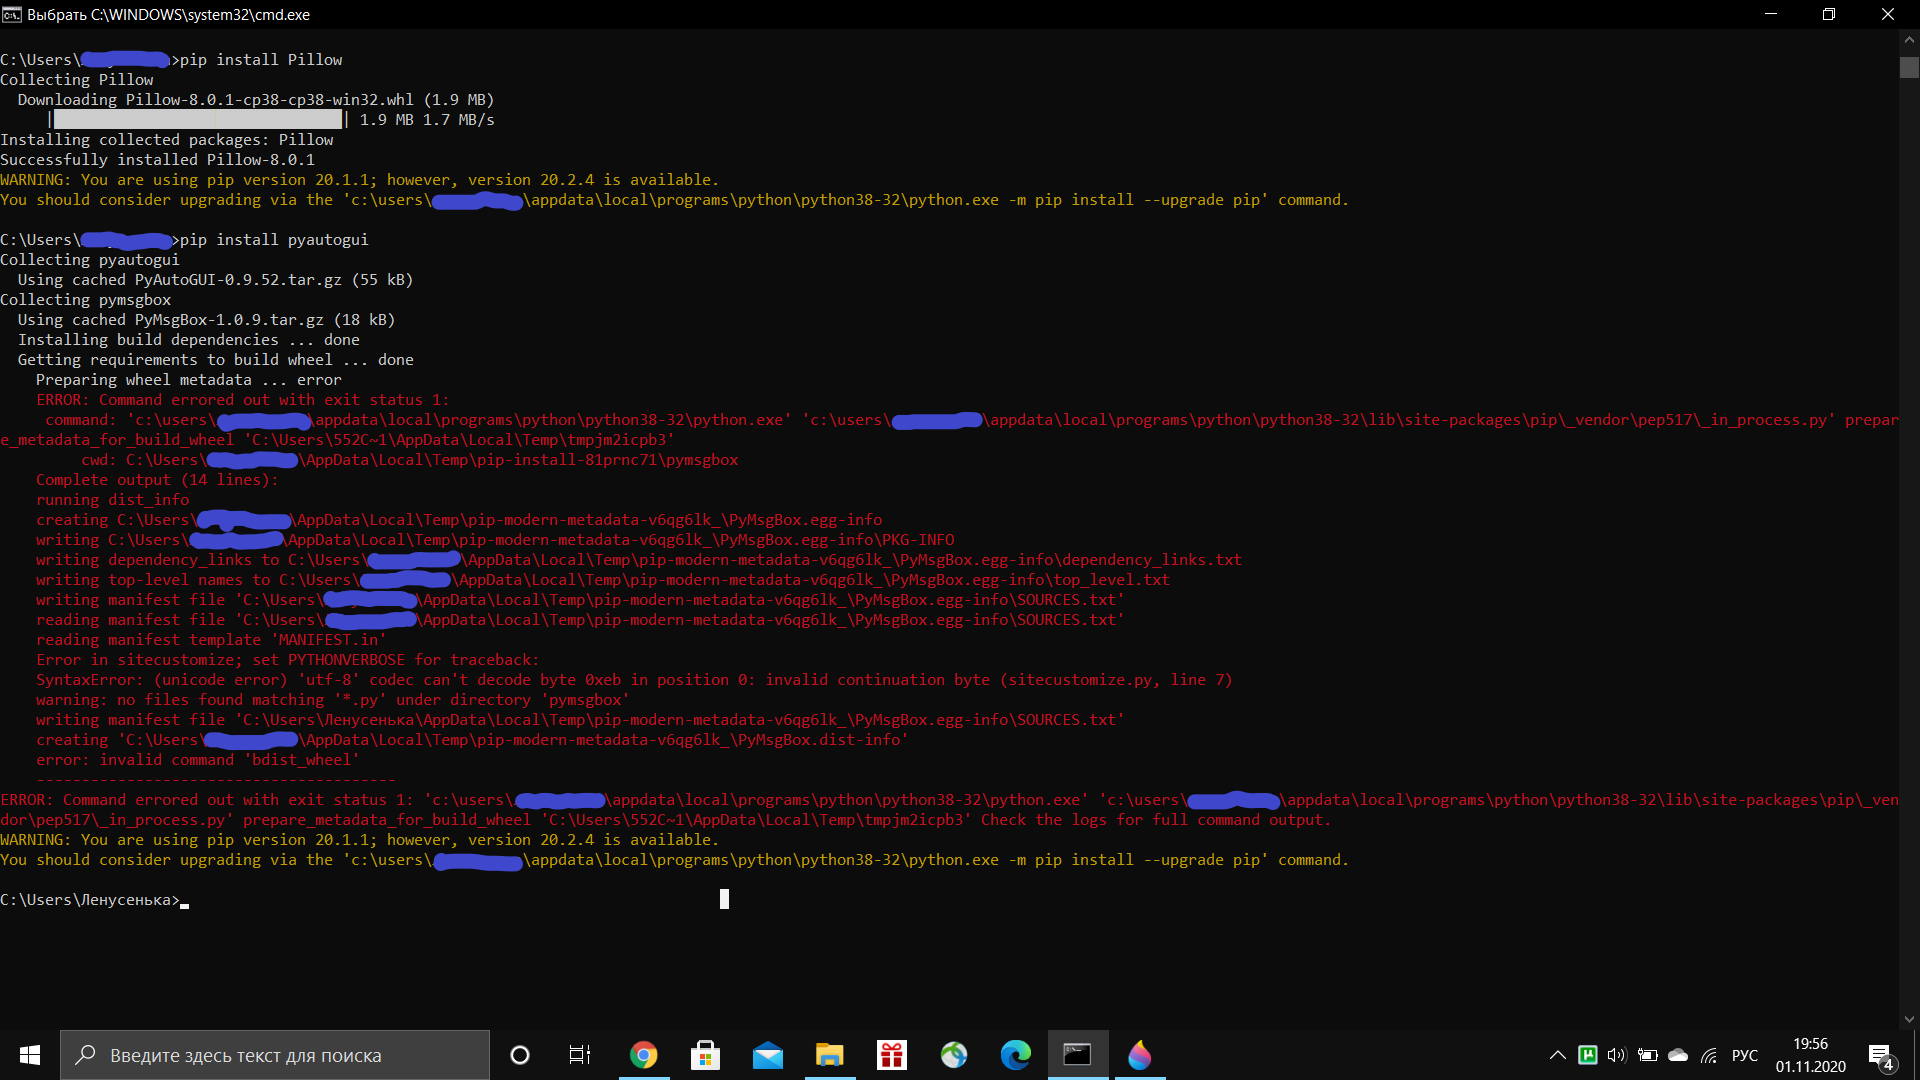This screenshot has height=1080, width=1920.
Task: Click "error: invalid command 'bdist_wheel'" line
Action: pos(198,760)
